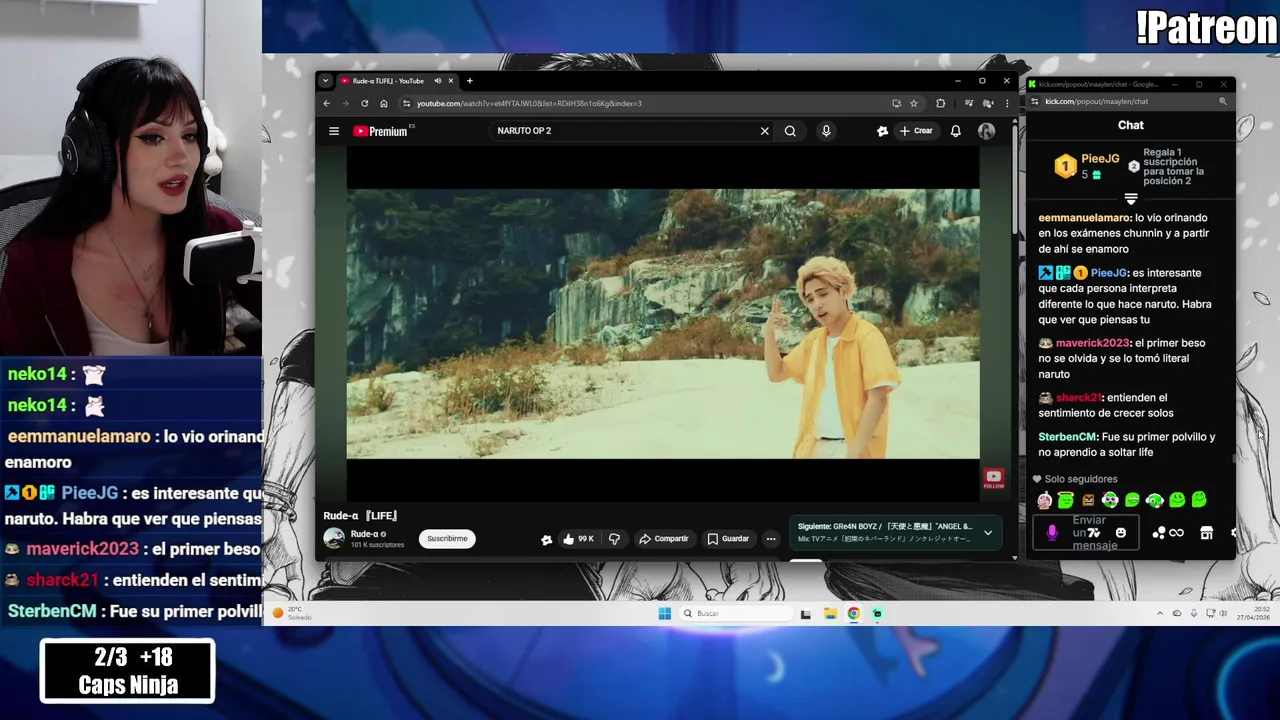Open Chrome three-dot menu
The width and height of the screenshot is (1280, 720).
[x=1006, y=103]
